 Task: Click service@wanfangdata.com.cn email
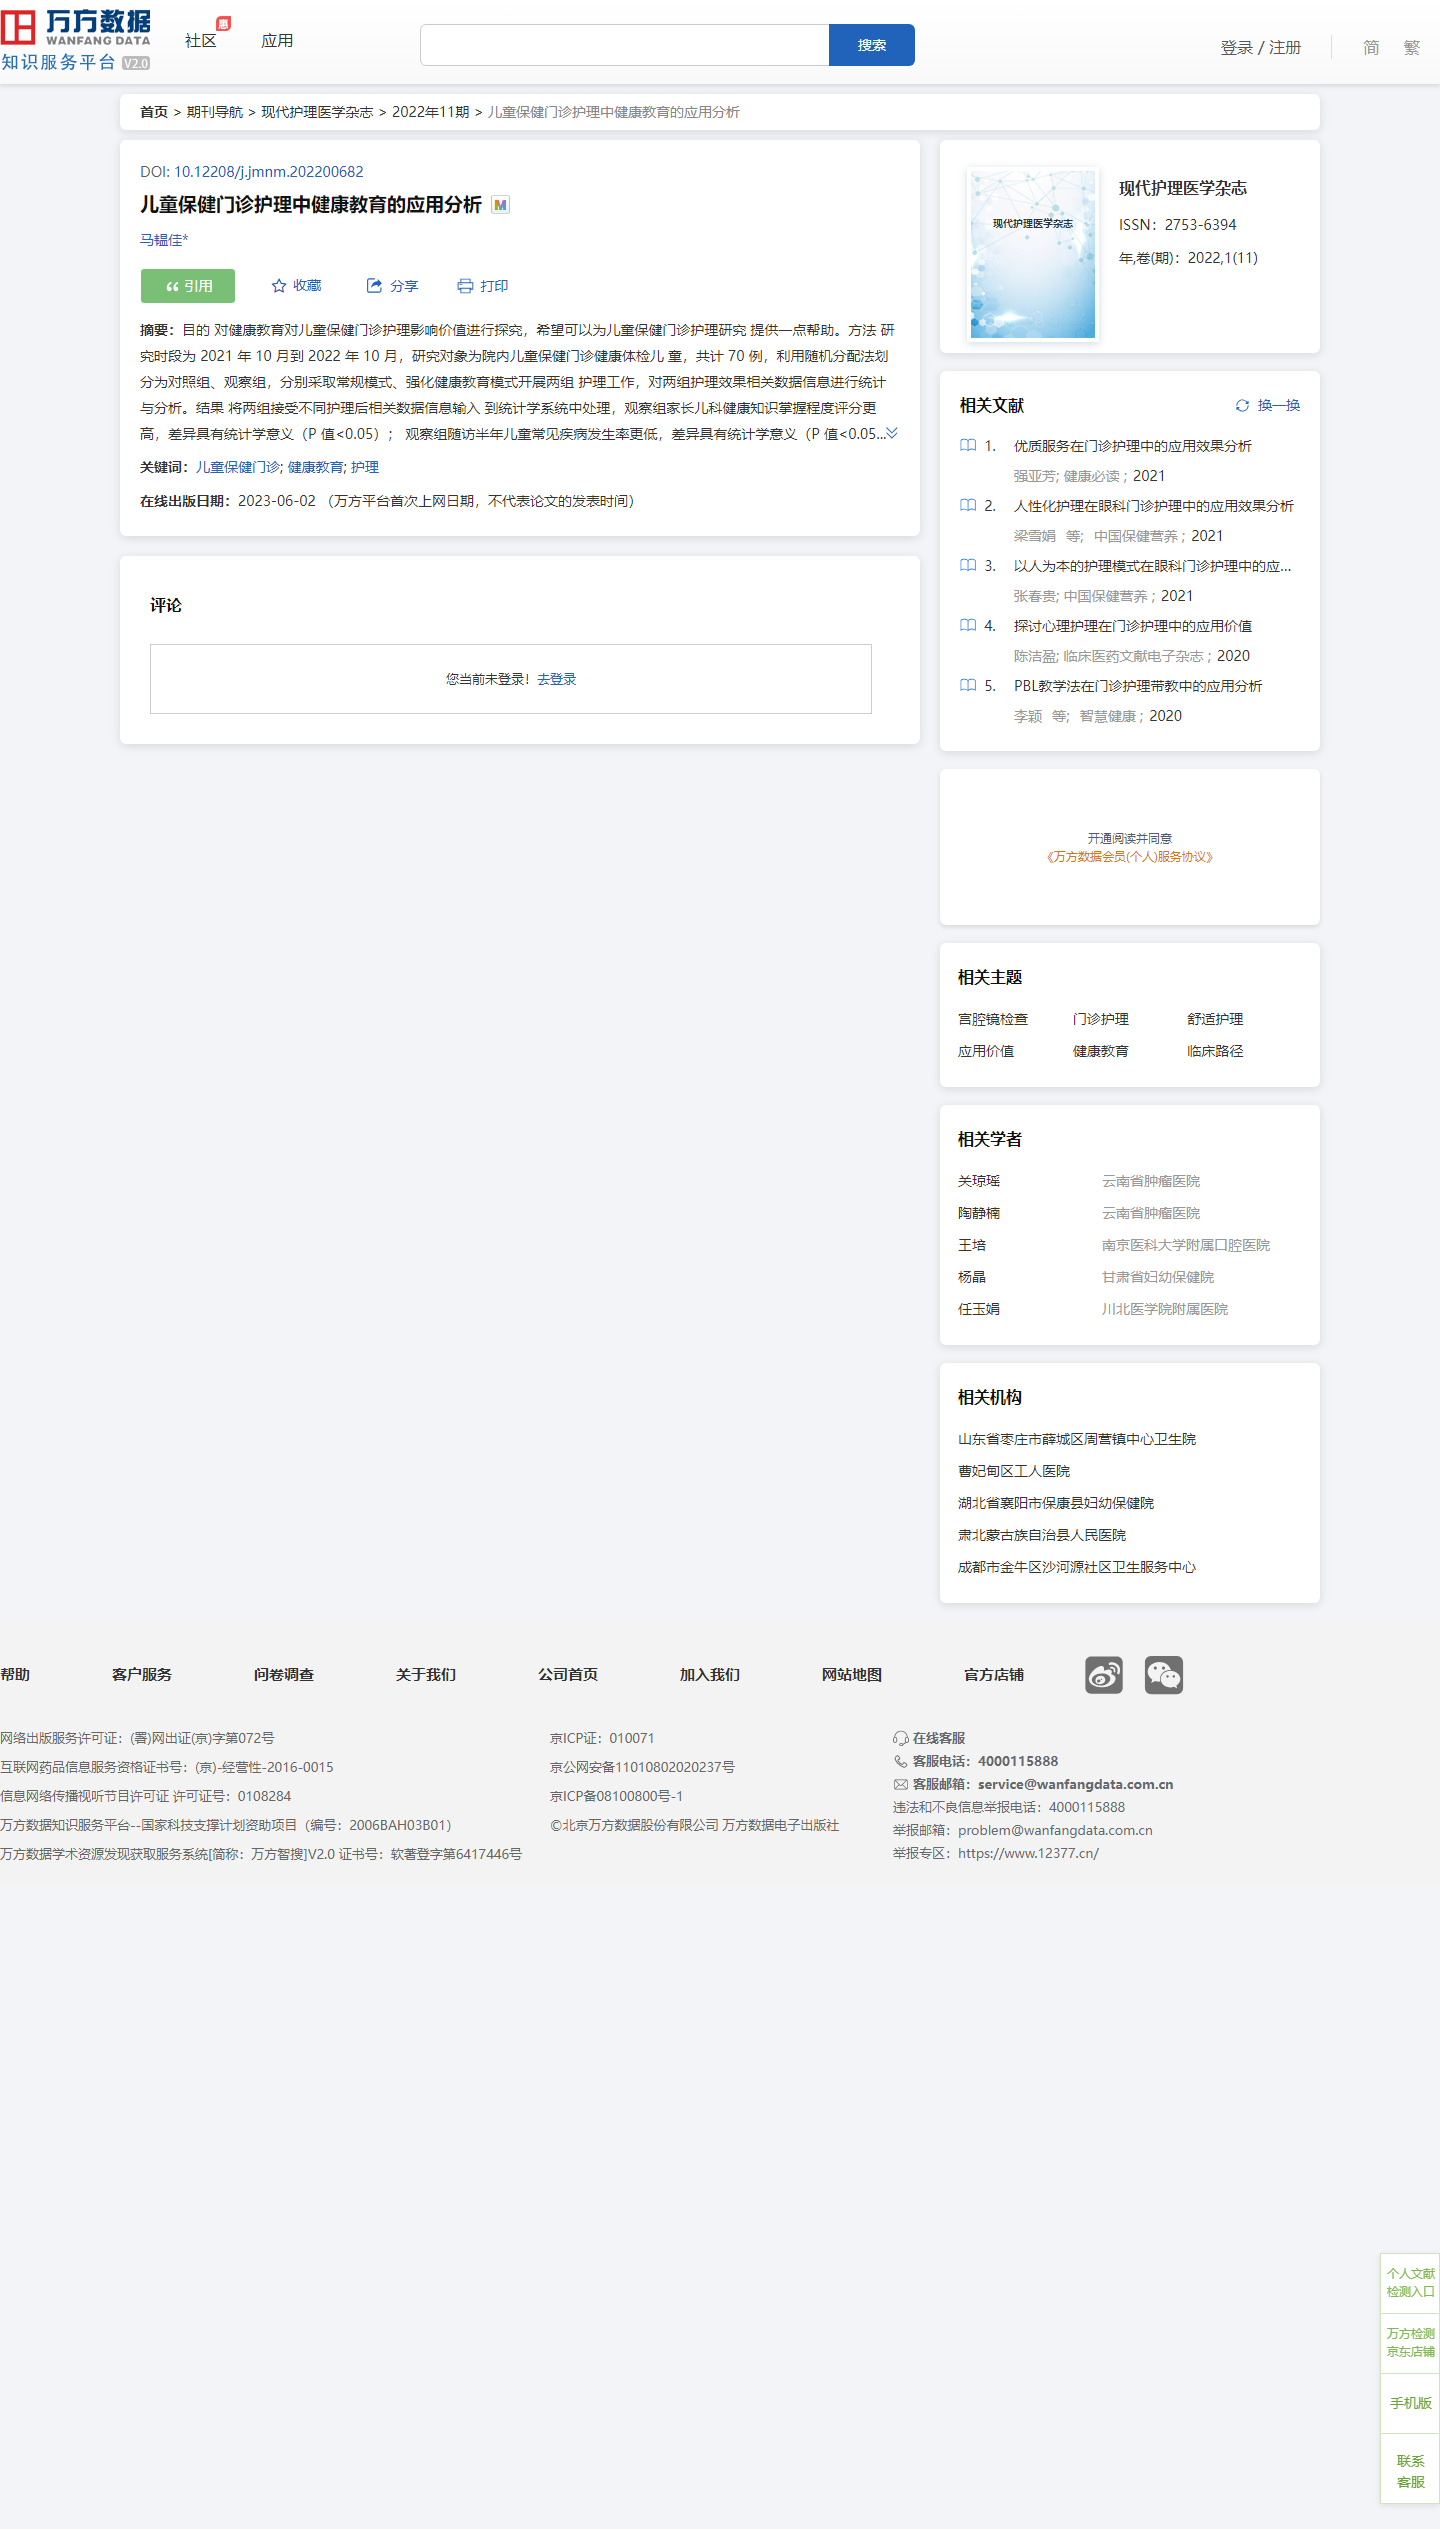[1076, 1784]
